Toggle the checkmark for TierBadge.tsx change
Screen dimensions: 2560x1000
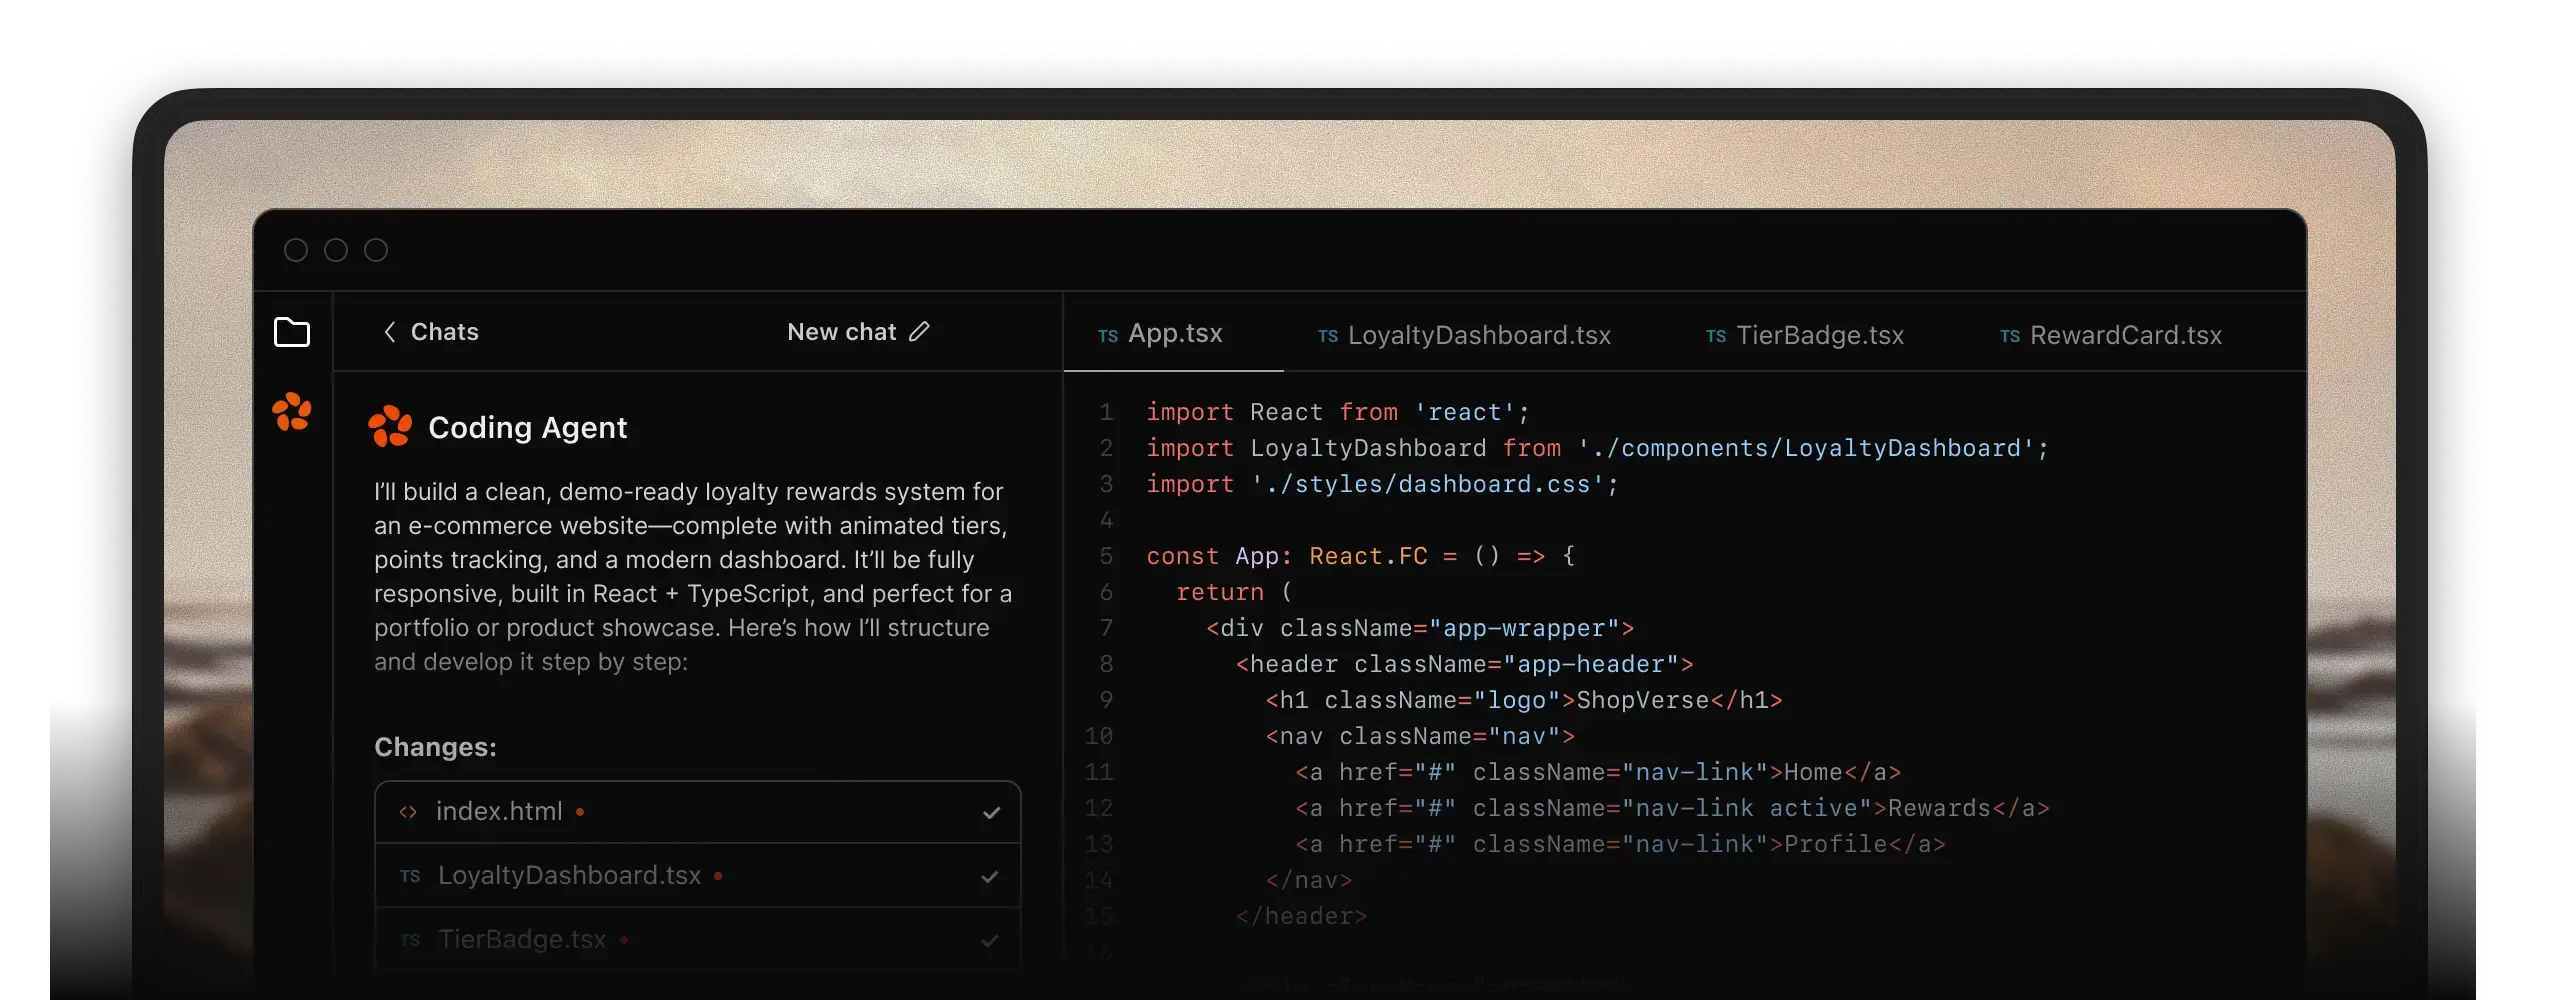pyautogui.click(x=990, y=940)
